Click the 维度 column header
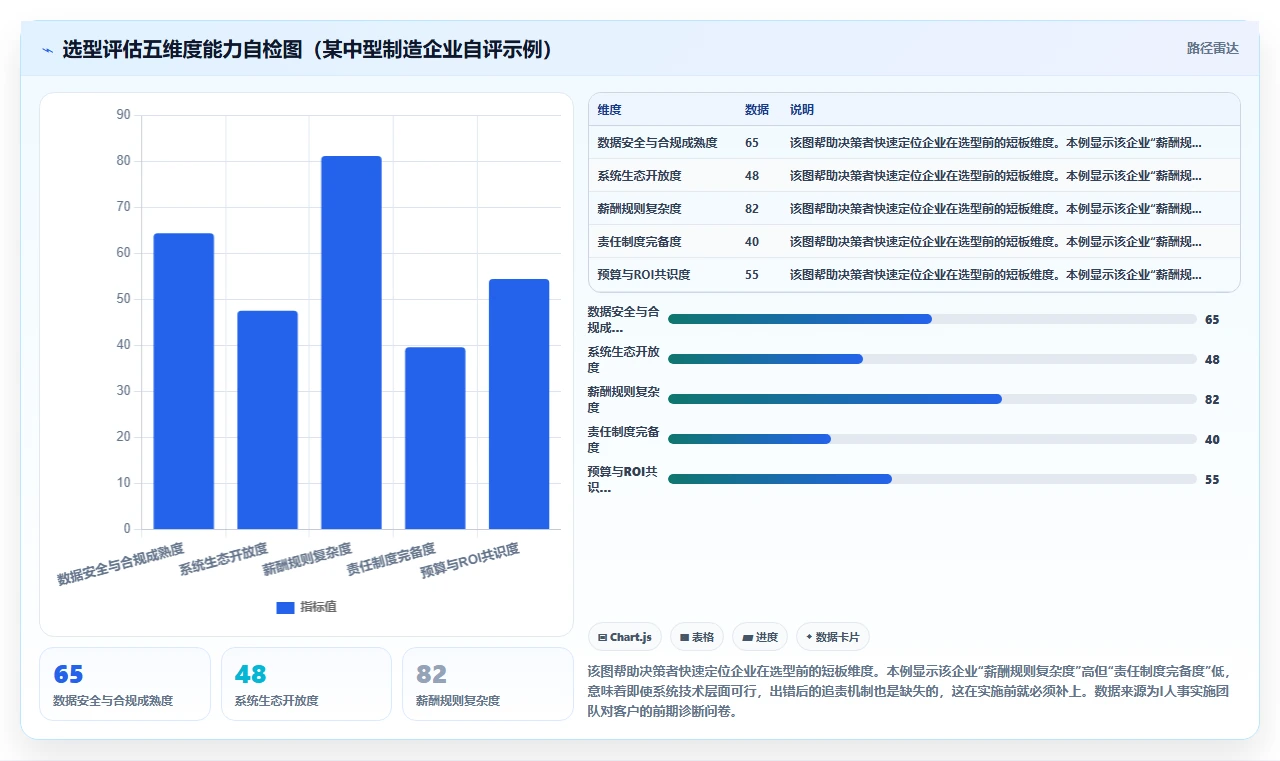Viewport: 1280px width, 761px height. [609, 110]
